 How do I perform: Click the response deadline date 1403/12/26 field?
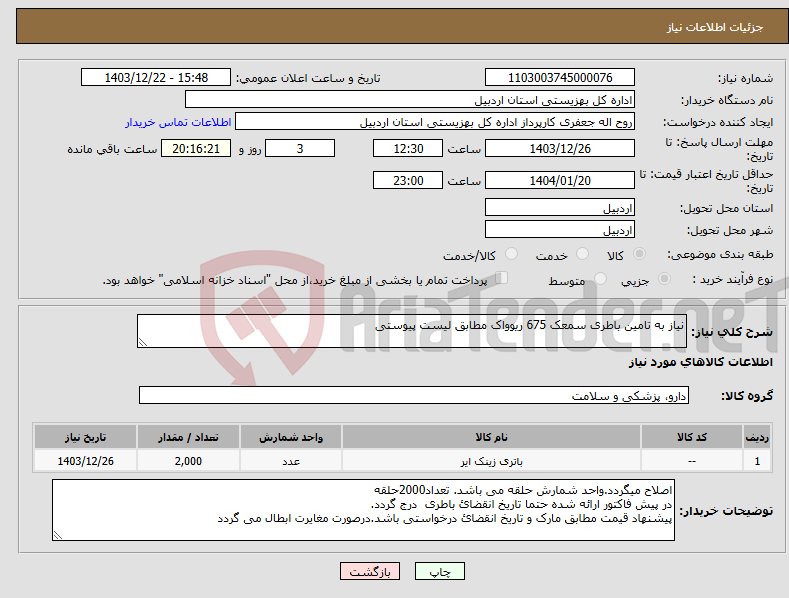coord(560,148)
